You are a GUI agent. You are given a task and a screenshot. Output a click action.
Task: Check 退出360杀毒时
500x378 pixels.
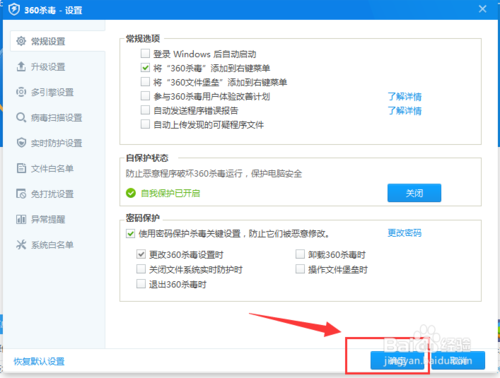click(x=141, y=284)
